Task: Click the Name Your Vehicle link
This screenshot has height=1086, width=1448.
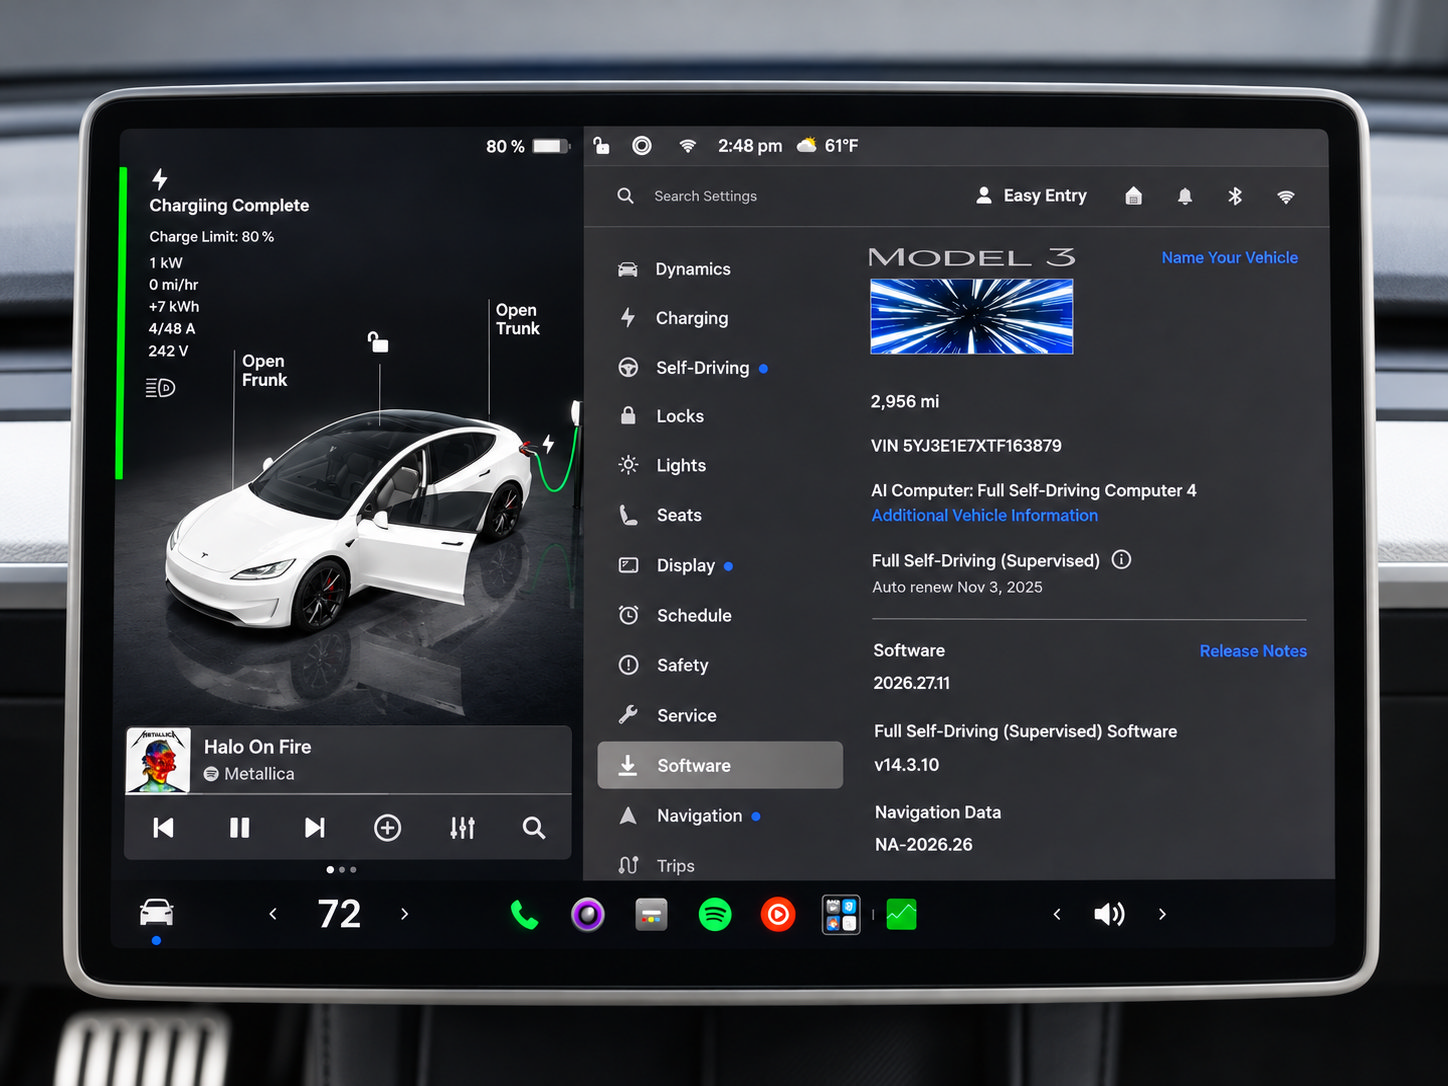Action: point(1230,257)
